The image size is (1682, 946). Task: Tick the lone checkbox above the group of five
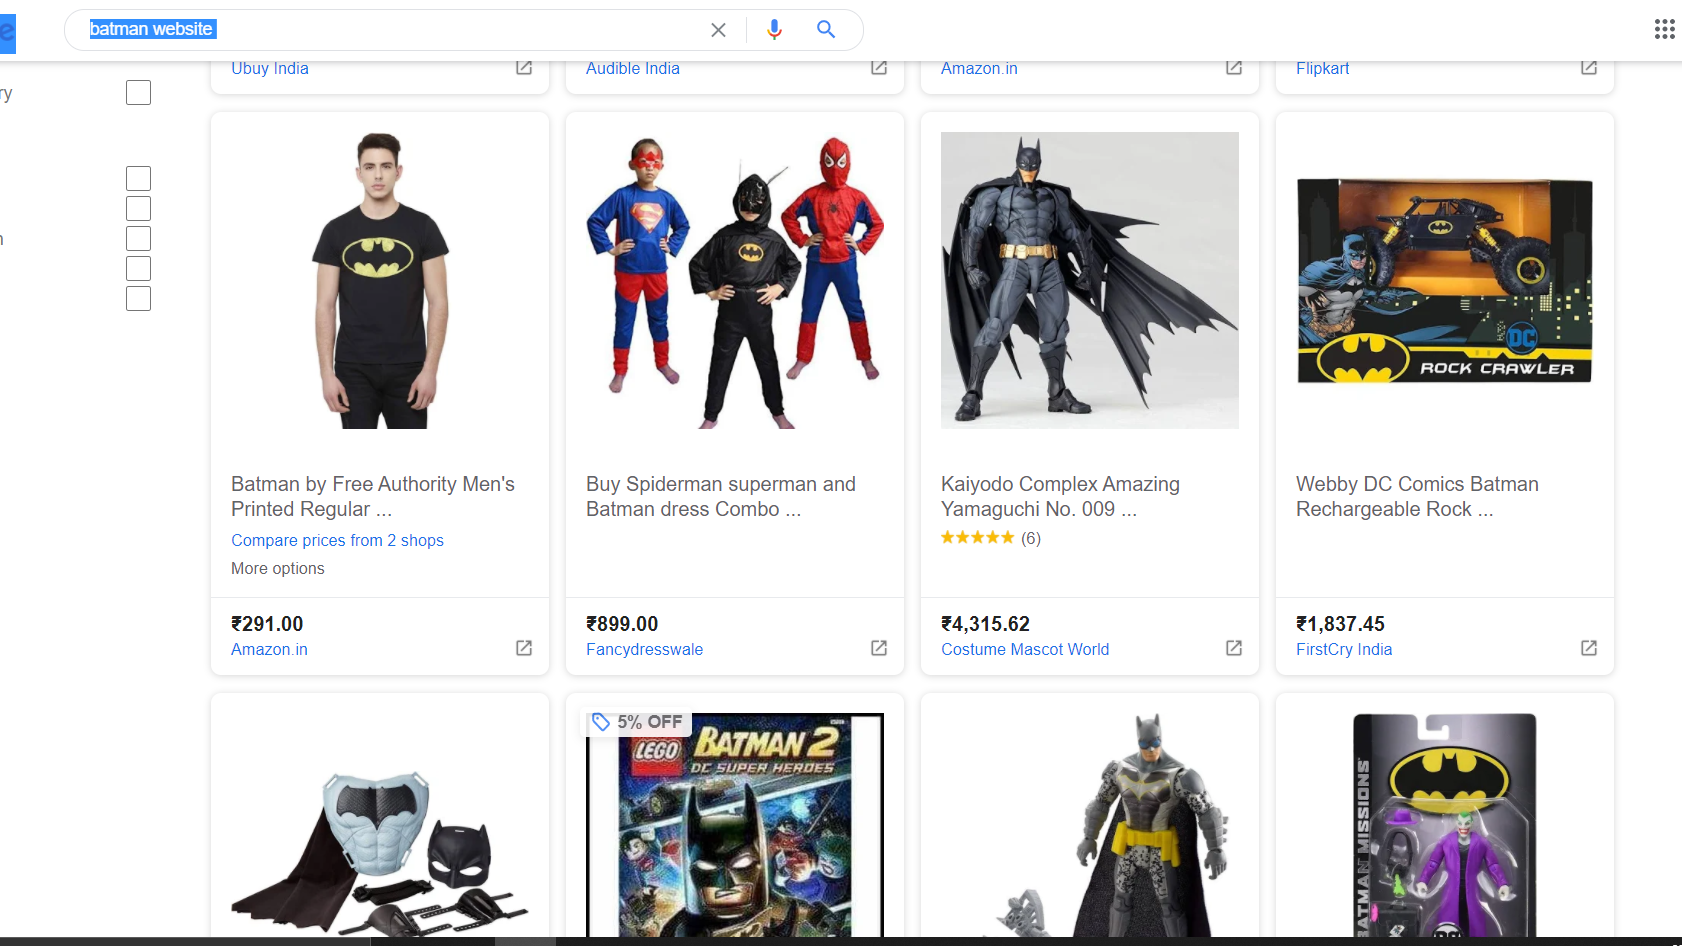tap(138, 93)
